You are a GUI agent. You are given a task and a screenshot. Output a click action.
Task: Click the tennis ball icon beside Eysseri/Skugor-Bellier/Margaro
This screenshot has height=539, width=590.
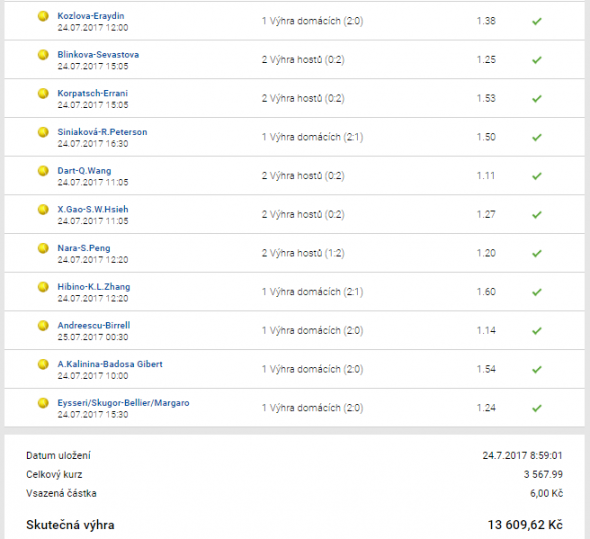pyautogui.click(x=43, y=403)
